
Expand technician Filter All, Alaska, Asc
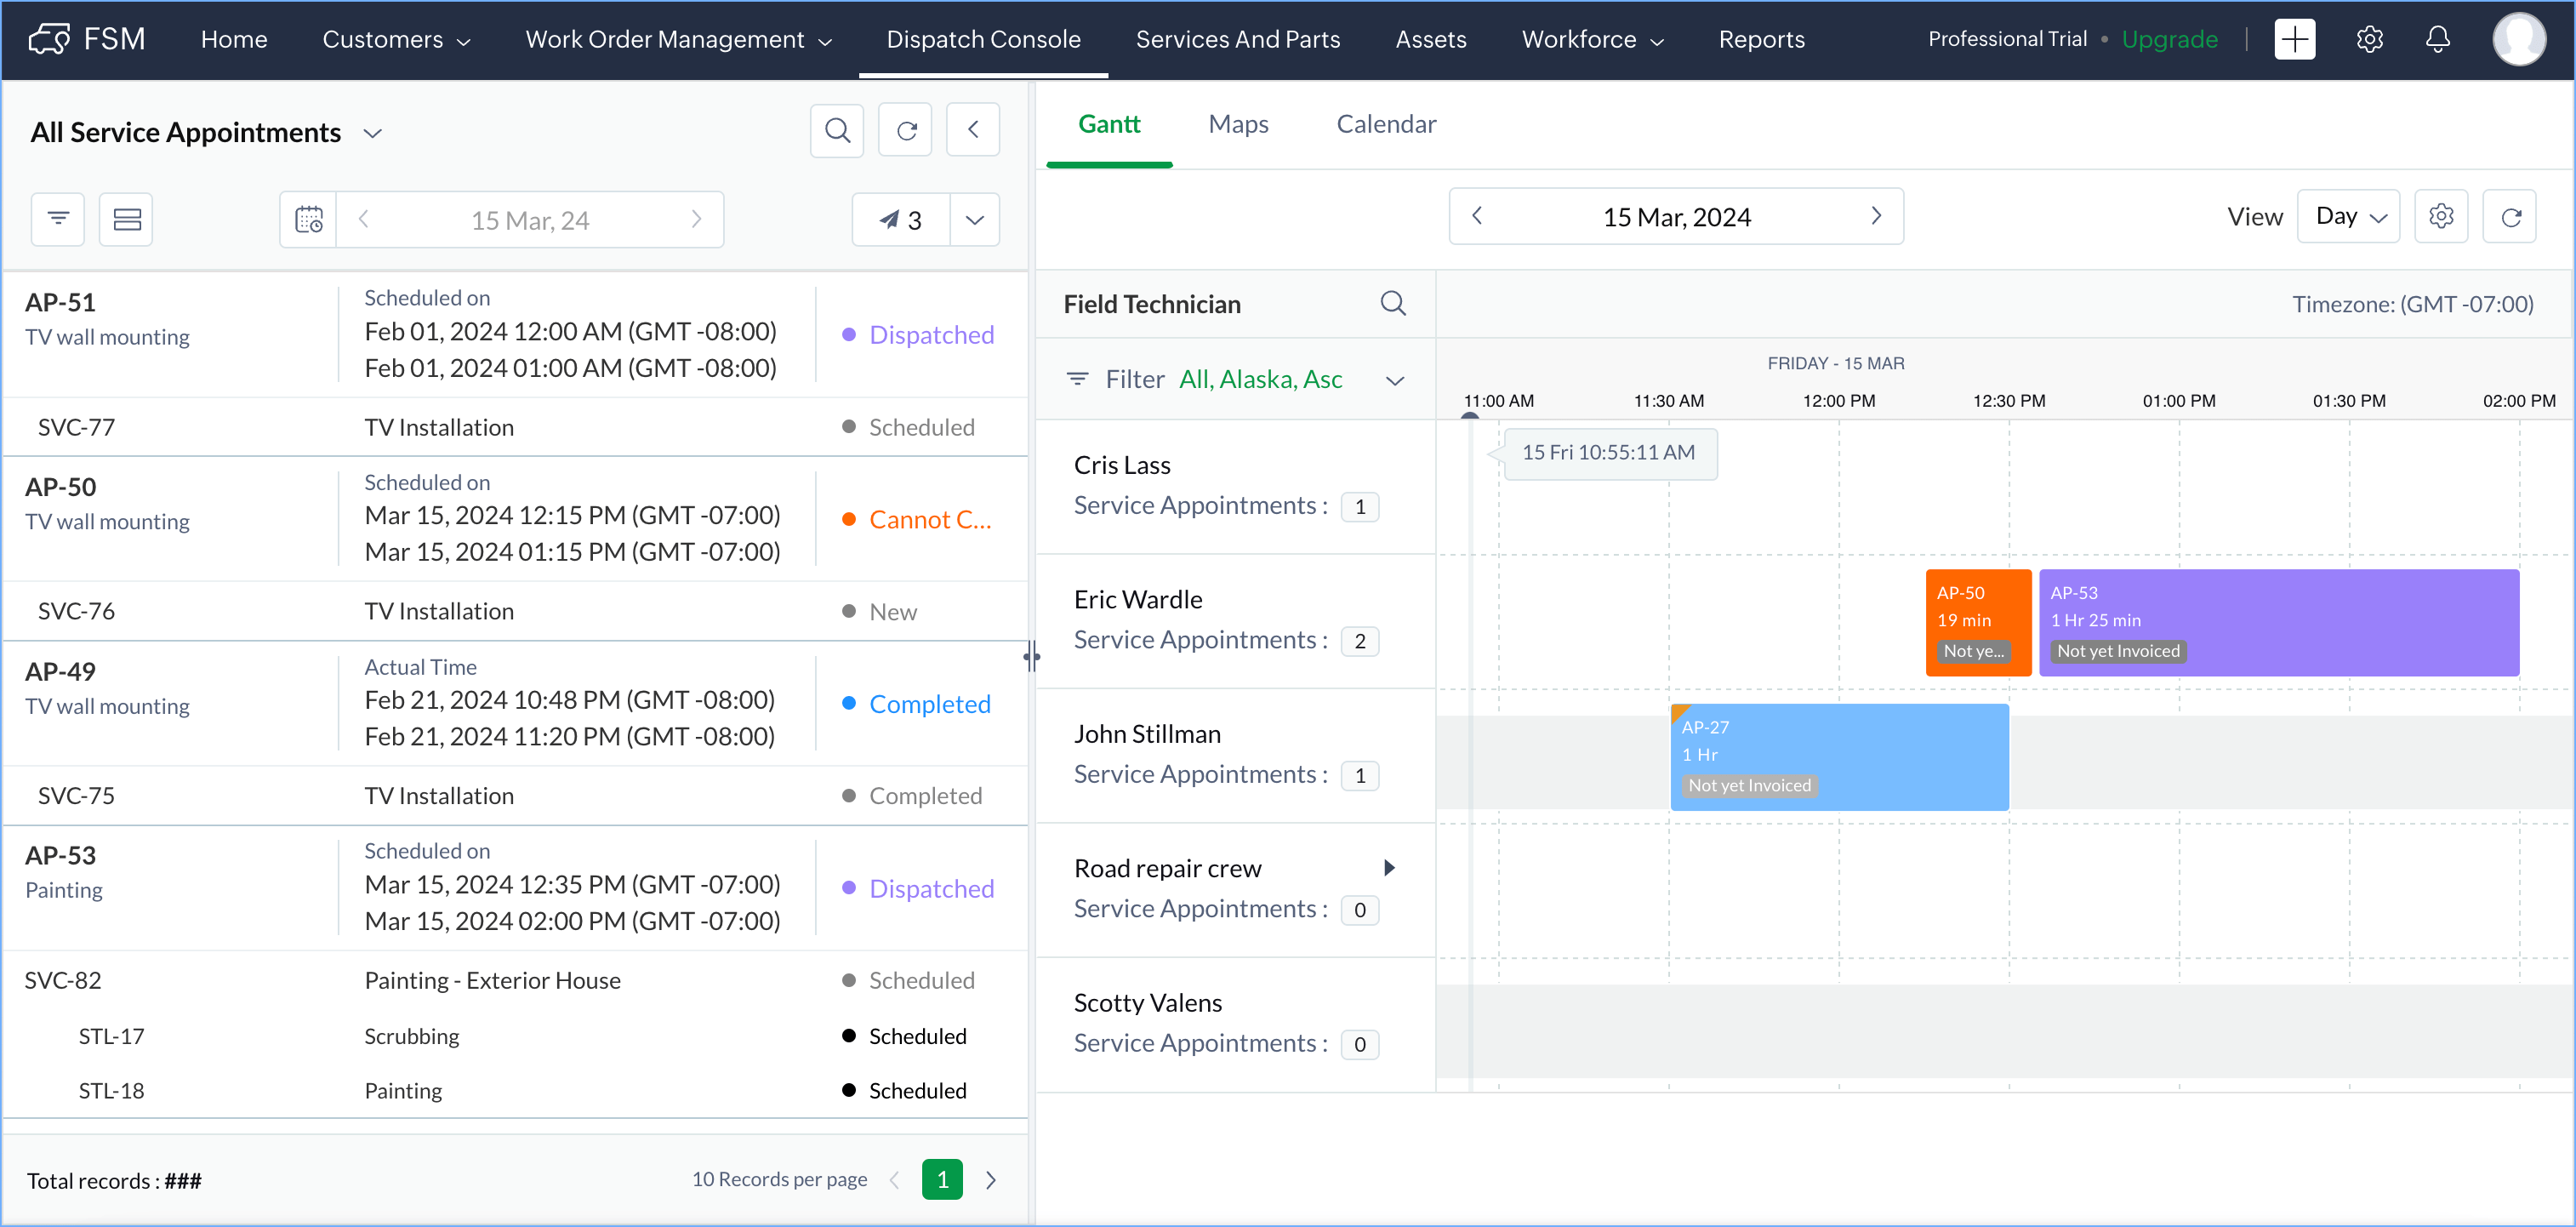(1395, 380)
